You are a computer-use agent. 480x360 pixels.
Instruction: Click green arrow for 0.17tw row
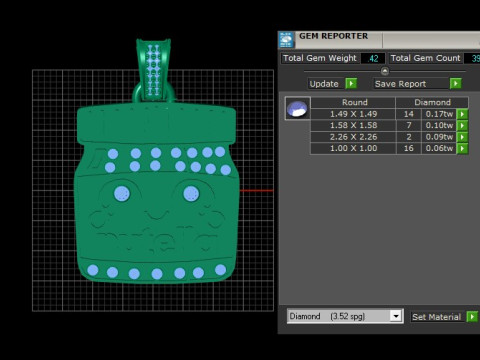[462, 114]
